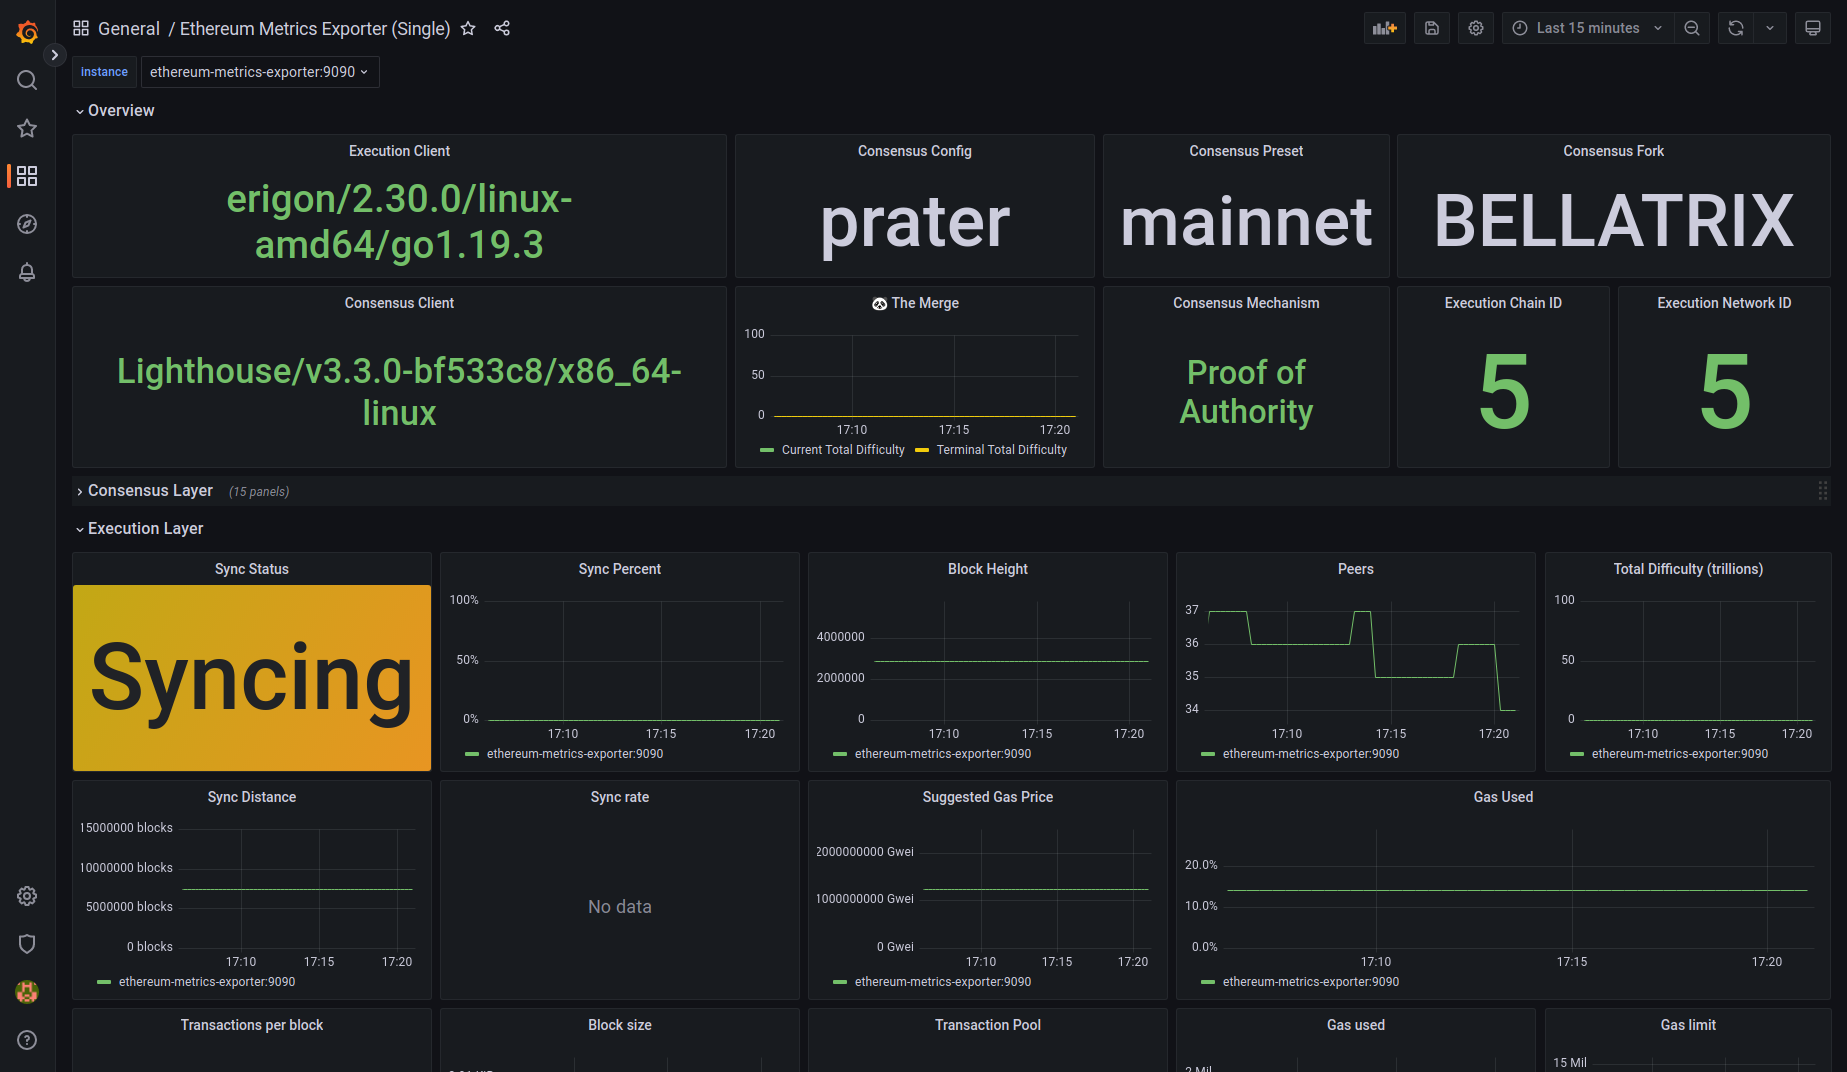Zoom out the time range
This screenshot has height=1072, width=1847.
click(x=1692, y=28)
